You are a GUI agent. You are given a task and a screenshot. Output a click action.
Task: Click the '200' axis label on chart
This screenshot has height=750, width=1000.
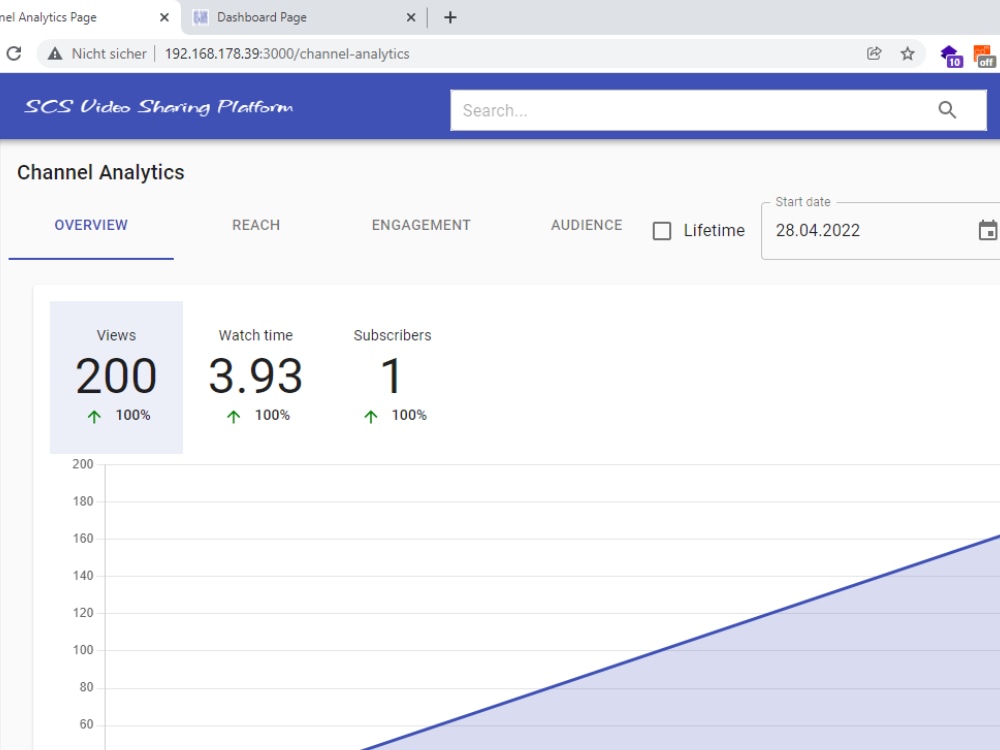click(x=83, y=464)
